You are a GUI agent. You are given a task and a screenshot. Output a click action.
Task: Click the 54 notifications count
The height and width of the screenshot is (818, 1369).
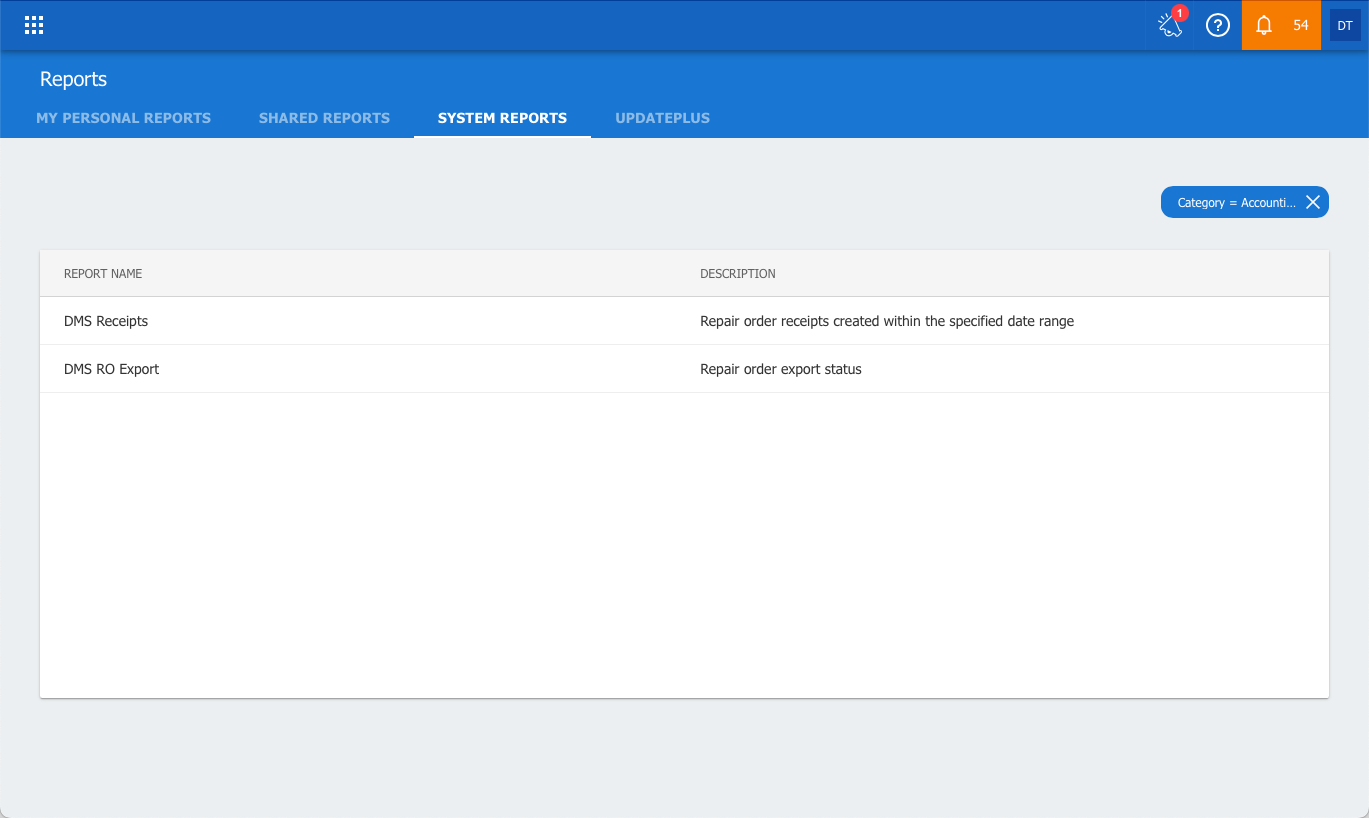1300,26
